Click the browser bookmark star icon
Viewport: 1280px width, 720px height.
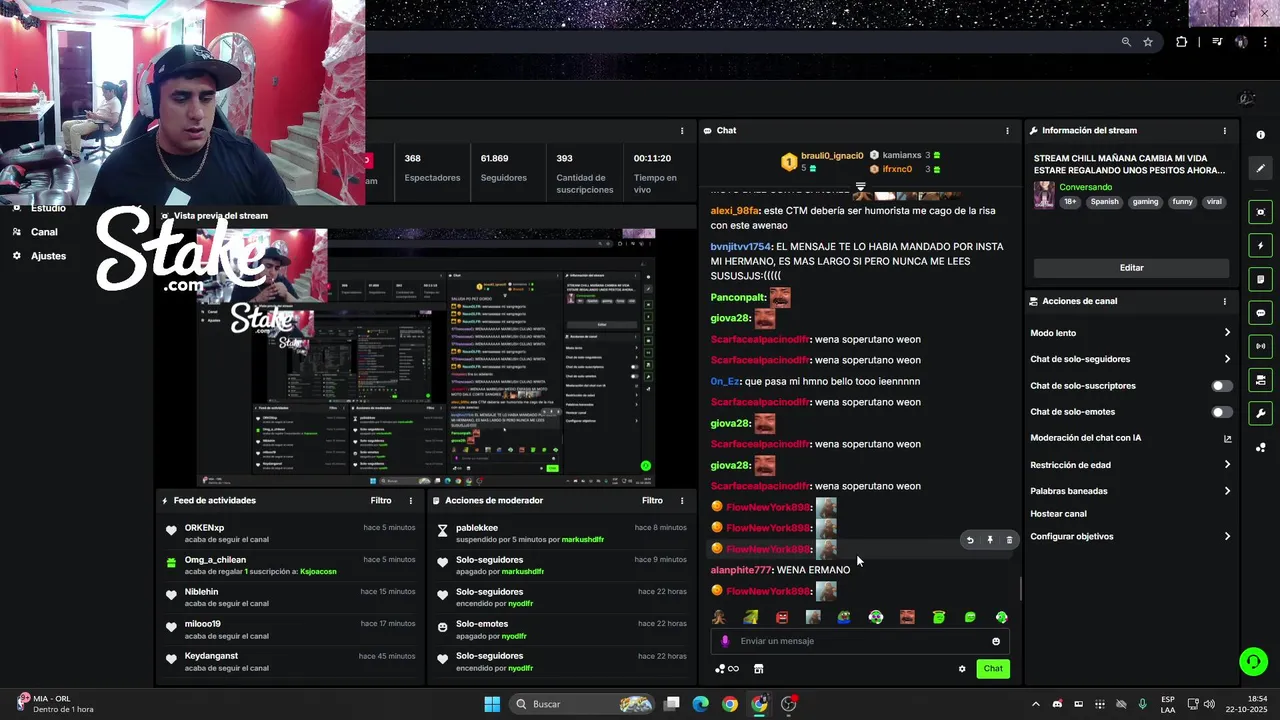pyautogui.click(x=1148, y=42)
